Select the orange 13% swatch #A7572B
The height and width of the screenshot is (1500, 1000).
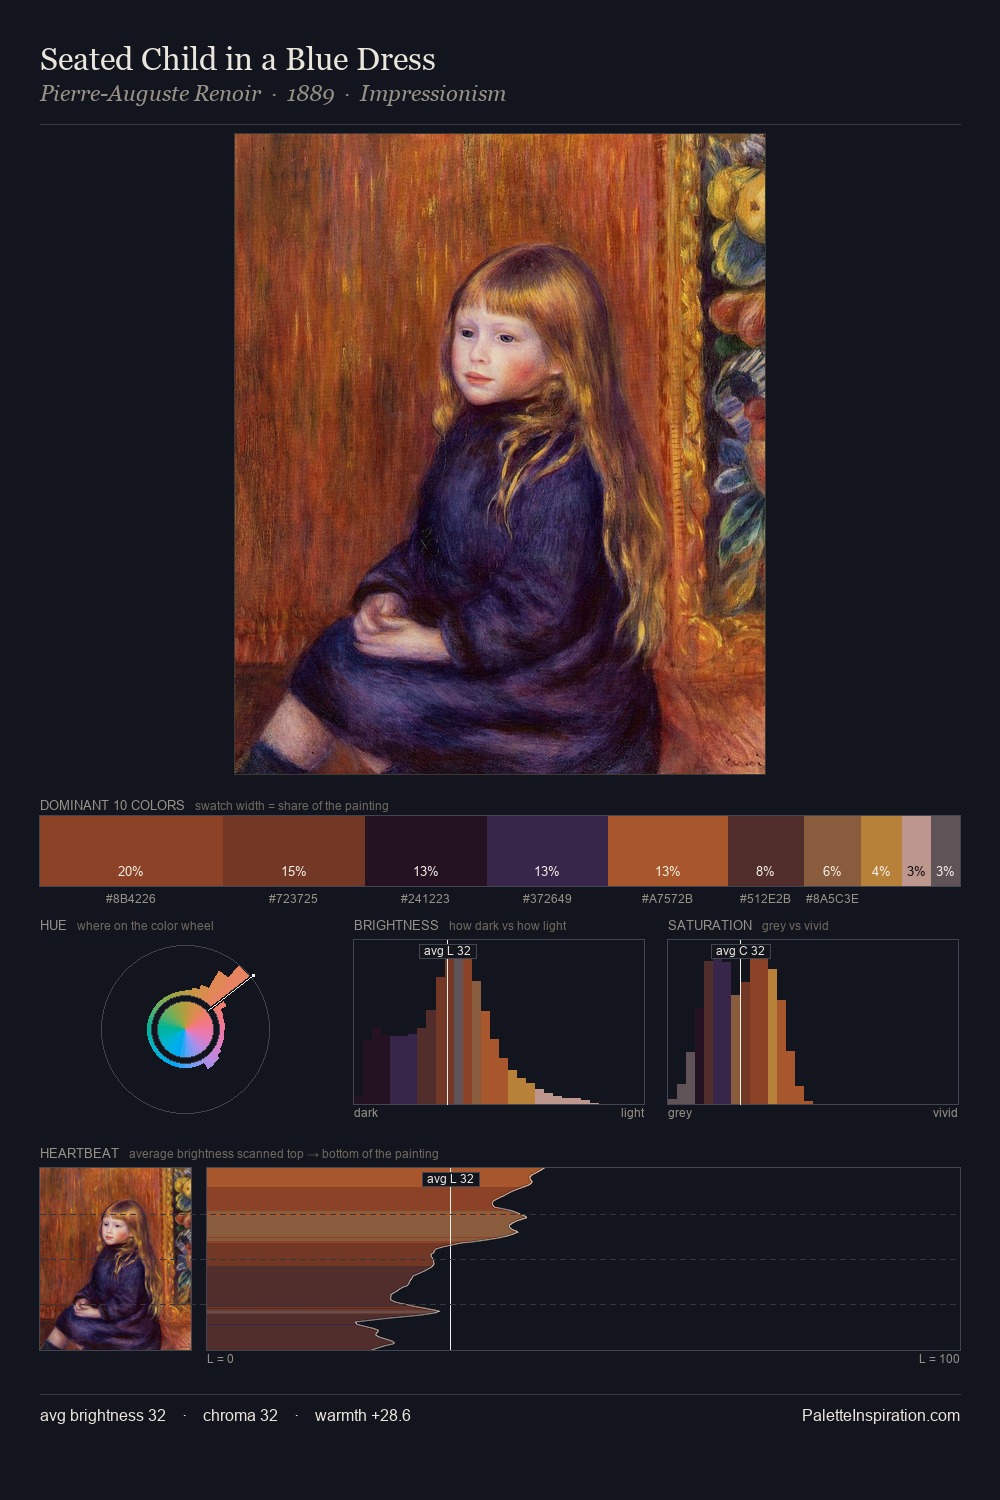click(x=668, y=851)
